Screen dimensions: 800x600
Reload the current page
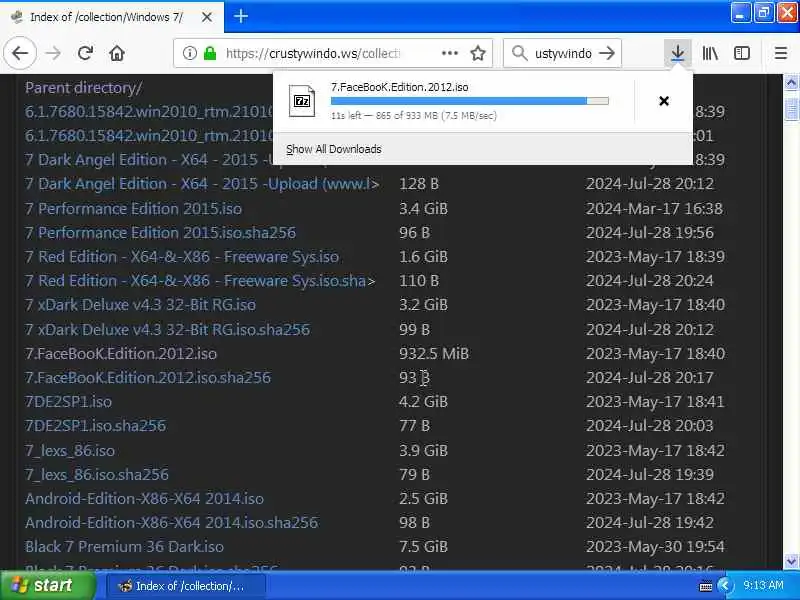click(x=85, y=53)
